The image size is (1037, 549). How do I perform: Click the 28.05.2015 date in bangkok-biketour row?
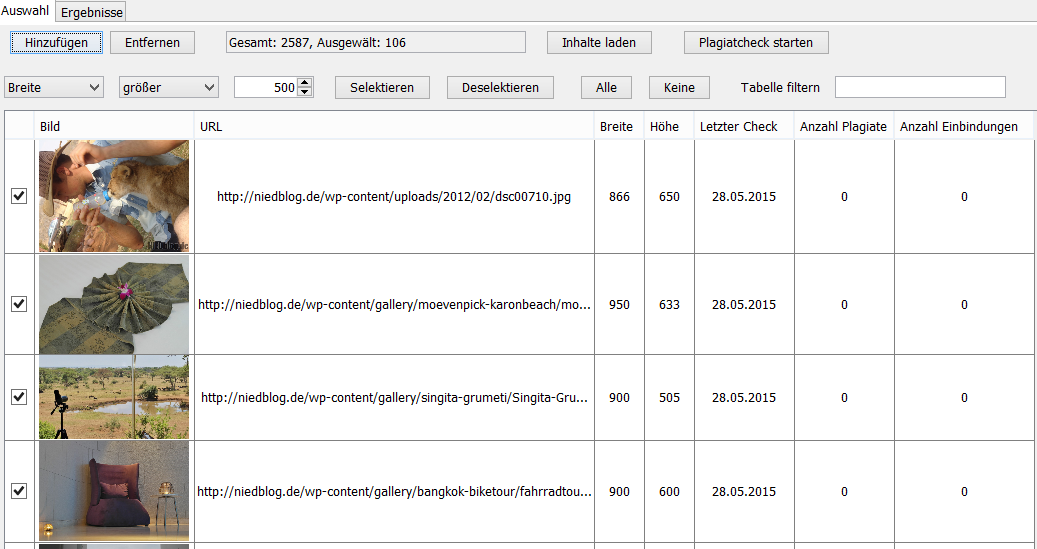coord(744,491)
